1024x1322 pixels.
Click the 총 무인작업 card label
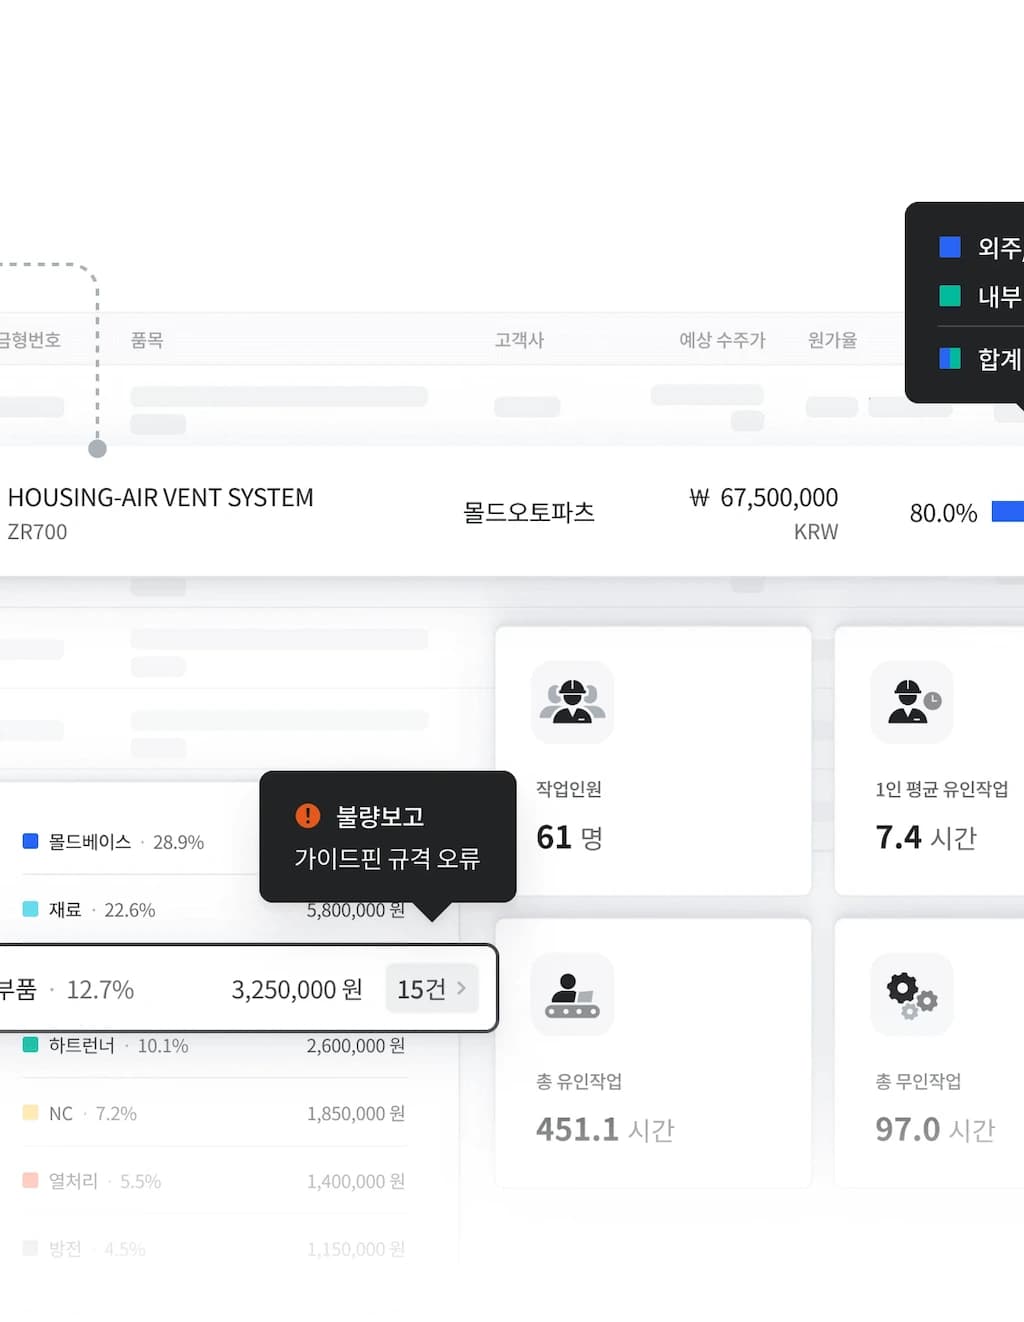tap(918, 1081)
